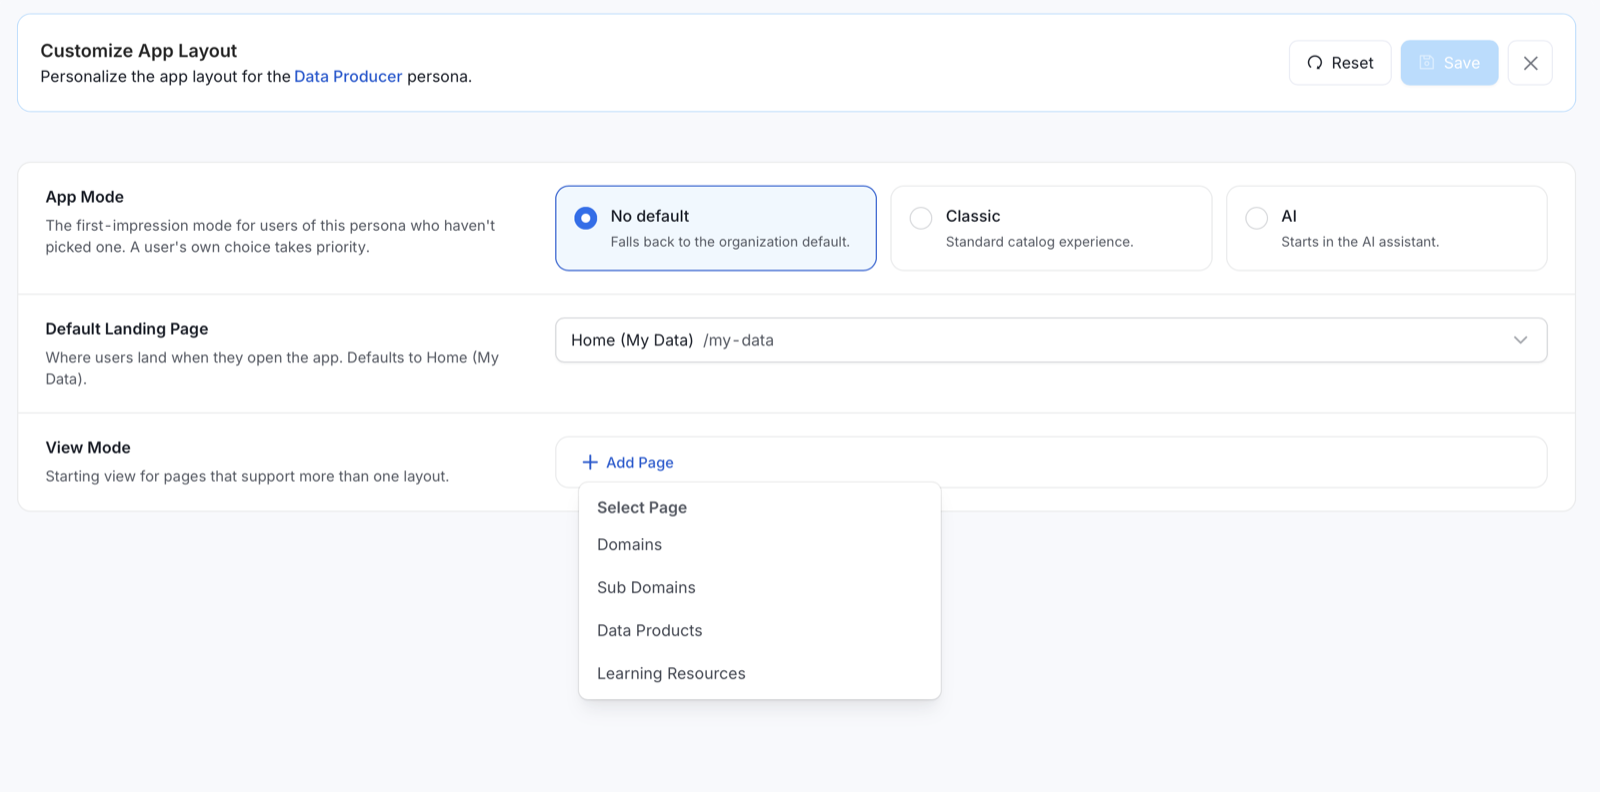Viewport: 1600px width, 792px height.
Task: Click the plus icon beside Add Page
Action: pyautogui.click(x=590, y=462)
